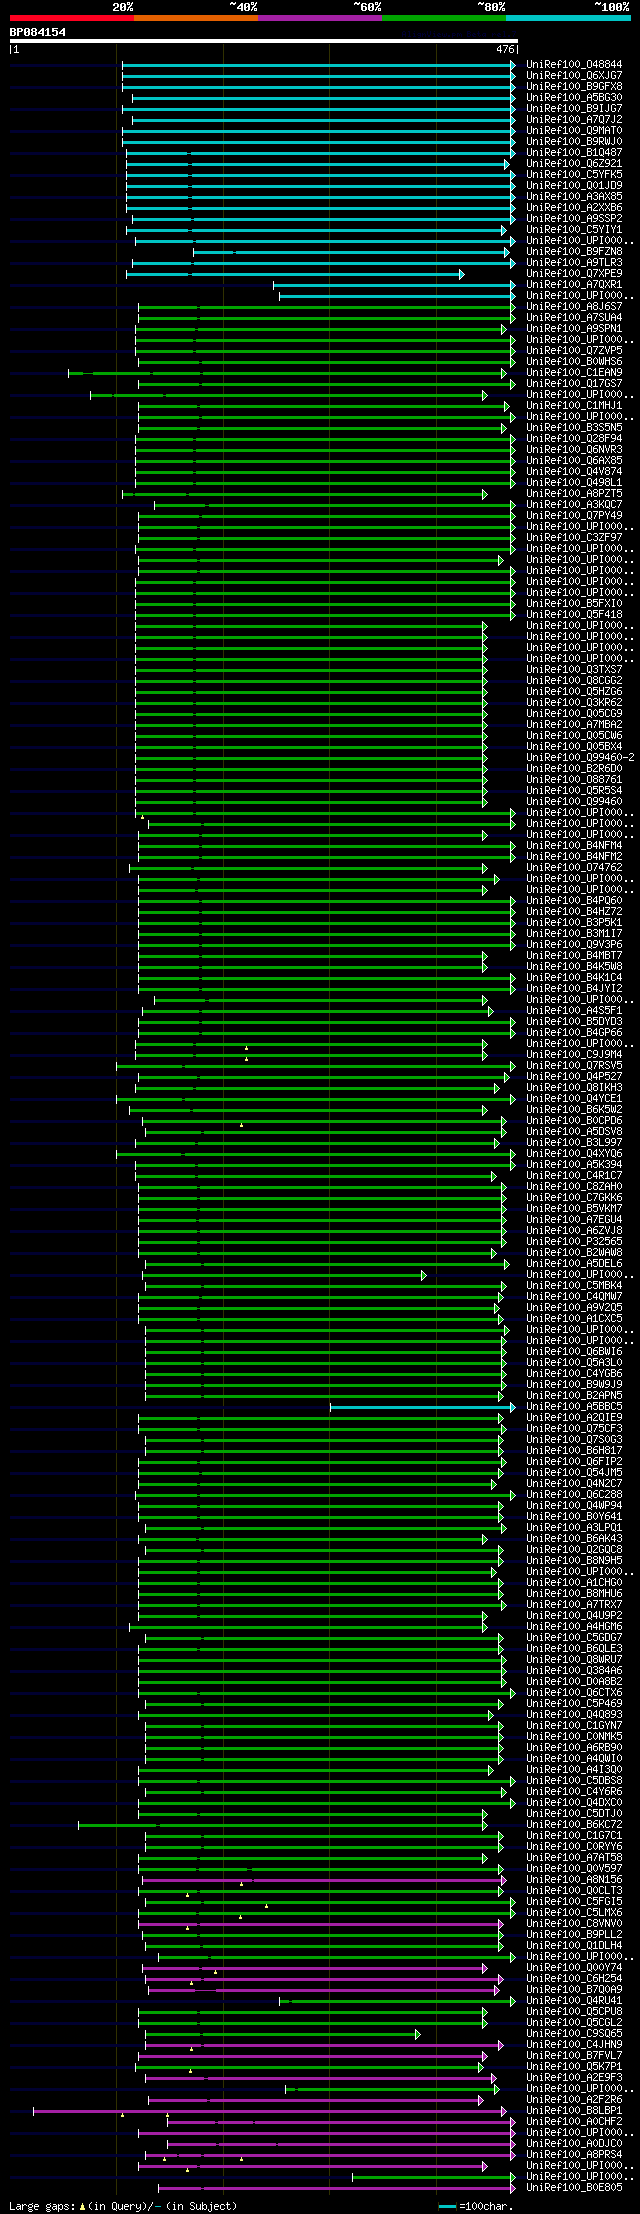This screenshot has height=2214, width=640.
Task: Click the UniRef100_Q8WRU7 label
Action: pyautogui.click(x=574, y=1660)
